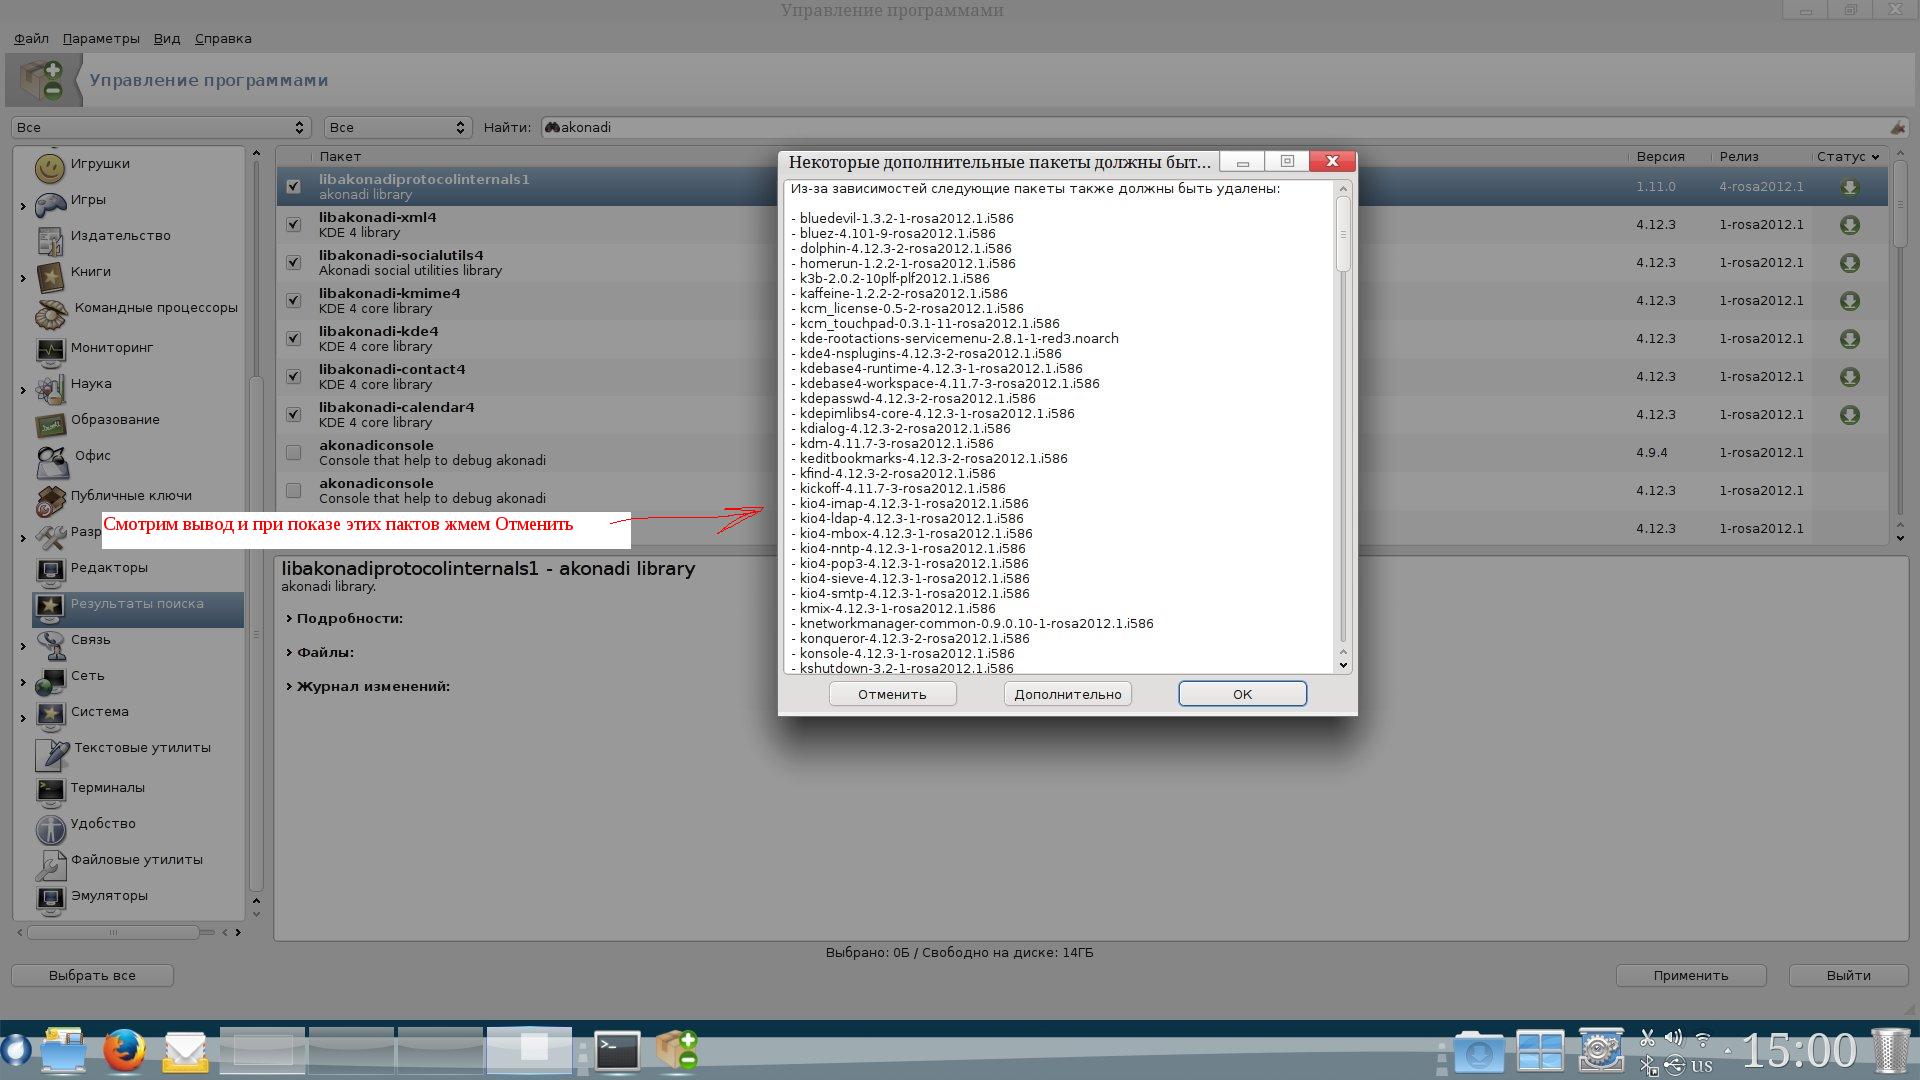Expand the Подробности section
The width and height of the screenshot is (1920, 1080).
[349, 618]
